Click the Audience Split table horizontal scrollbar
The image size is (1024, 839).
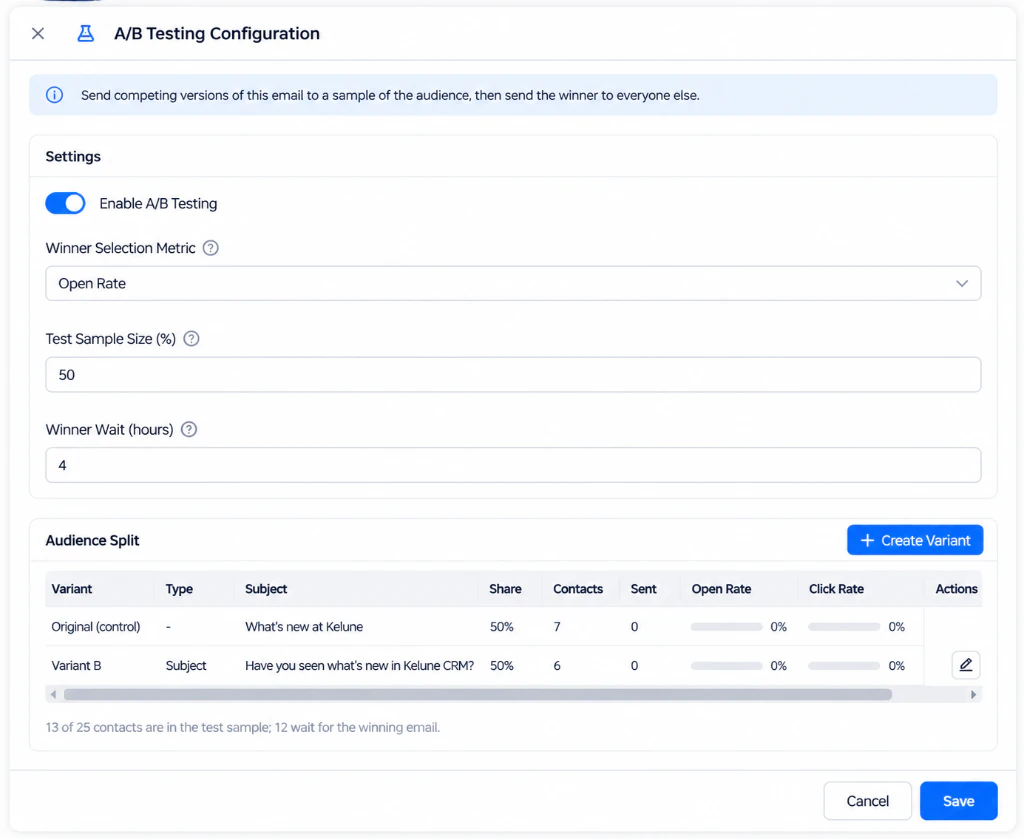click(x=478, y=695)
